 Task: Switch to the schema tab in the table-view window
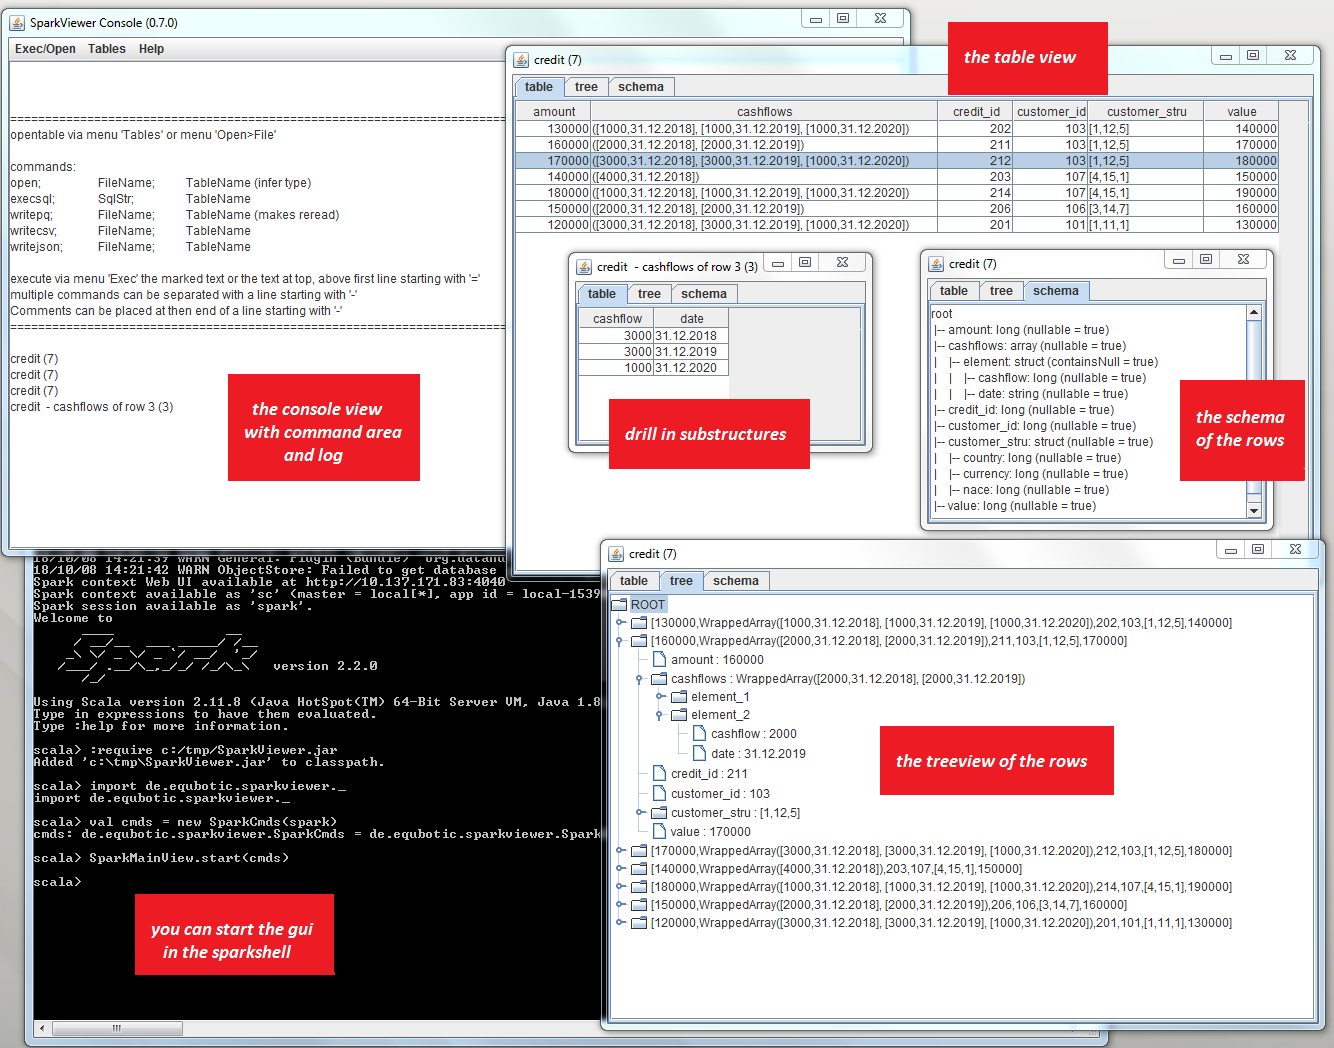(641, 87)
